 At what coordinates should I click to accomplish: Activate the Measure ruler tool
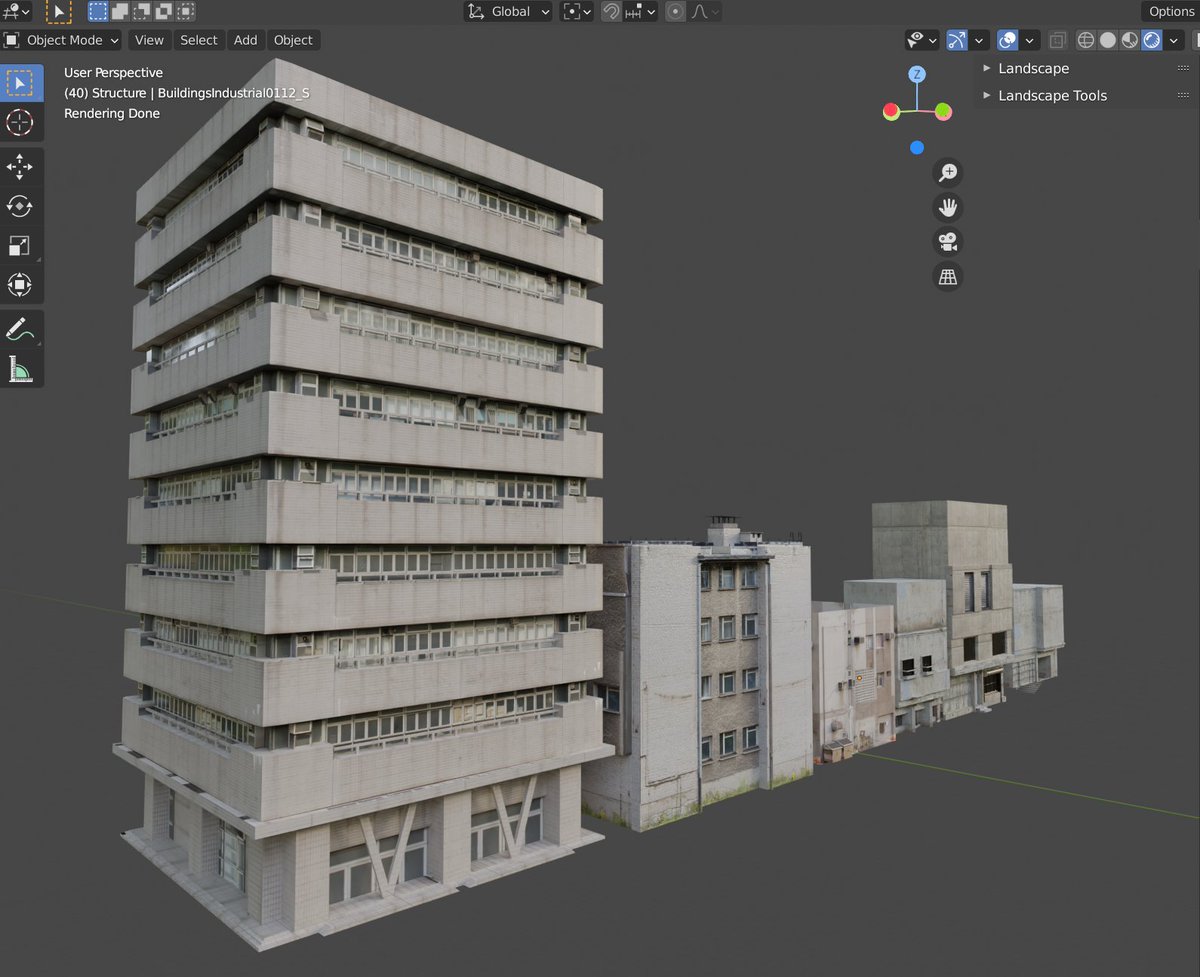pos(20,369)
